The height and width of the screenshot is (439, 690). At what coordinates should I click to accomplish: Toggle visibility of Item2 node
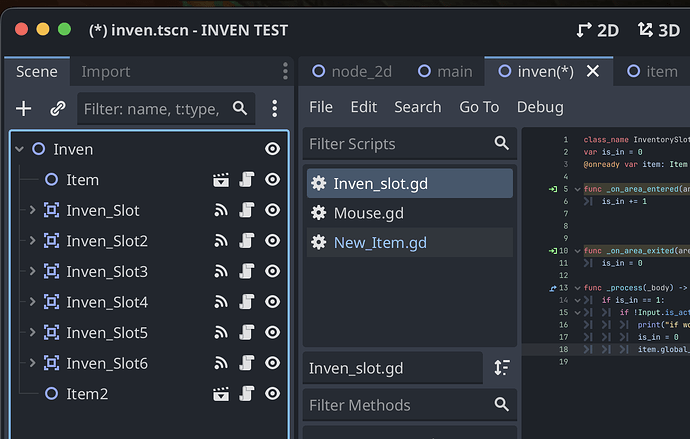click(x=272, y=394)
